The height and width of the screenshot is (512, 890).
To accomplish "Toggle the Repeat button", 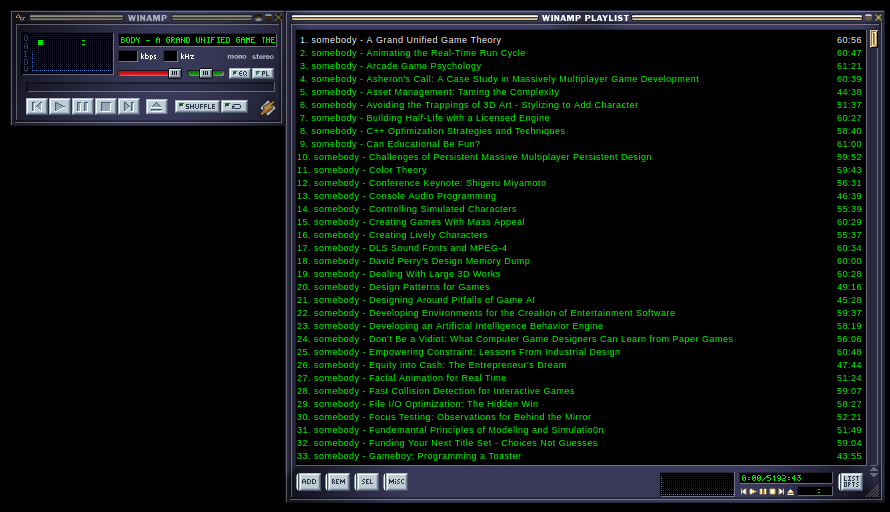I will click(234, 106).
